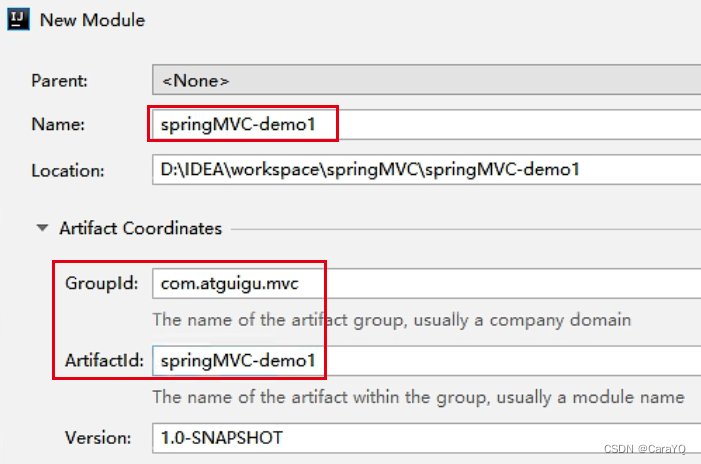Click the artifact group hint text
The image size is (701, 464).
[x=392, y=321]
